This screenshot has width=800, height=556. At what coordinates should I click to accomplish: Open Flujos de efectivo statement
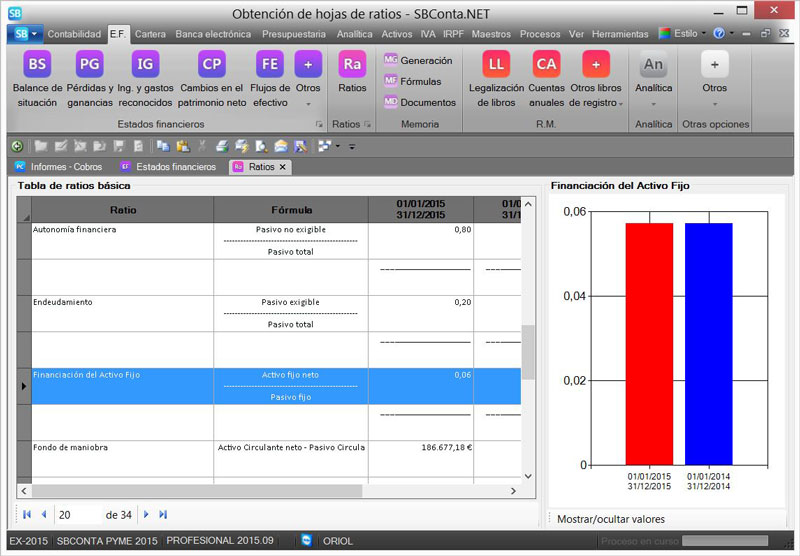pyautogui.click(x=270, y=65)
